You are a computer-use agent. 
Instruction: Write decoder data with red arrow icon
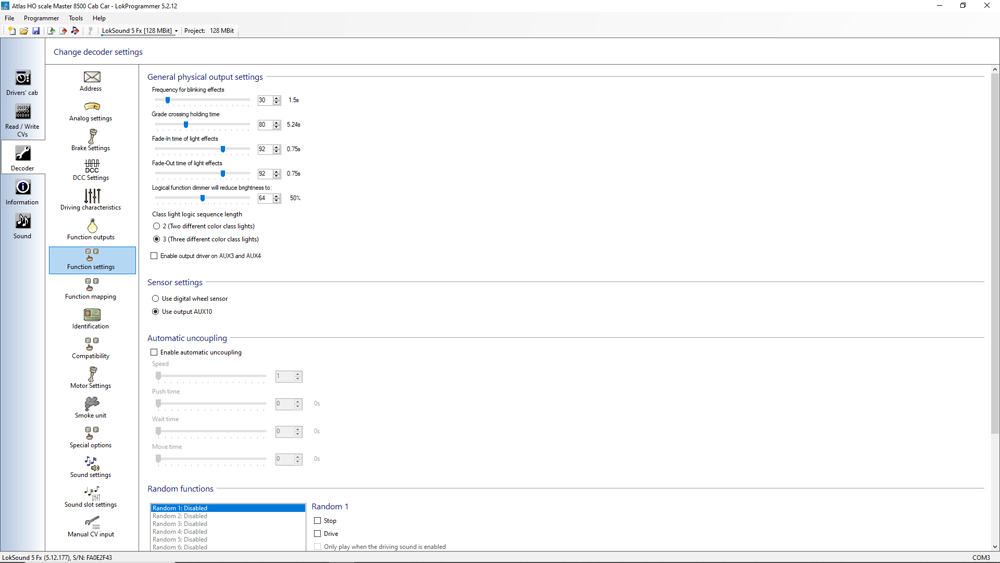63,31
